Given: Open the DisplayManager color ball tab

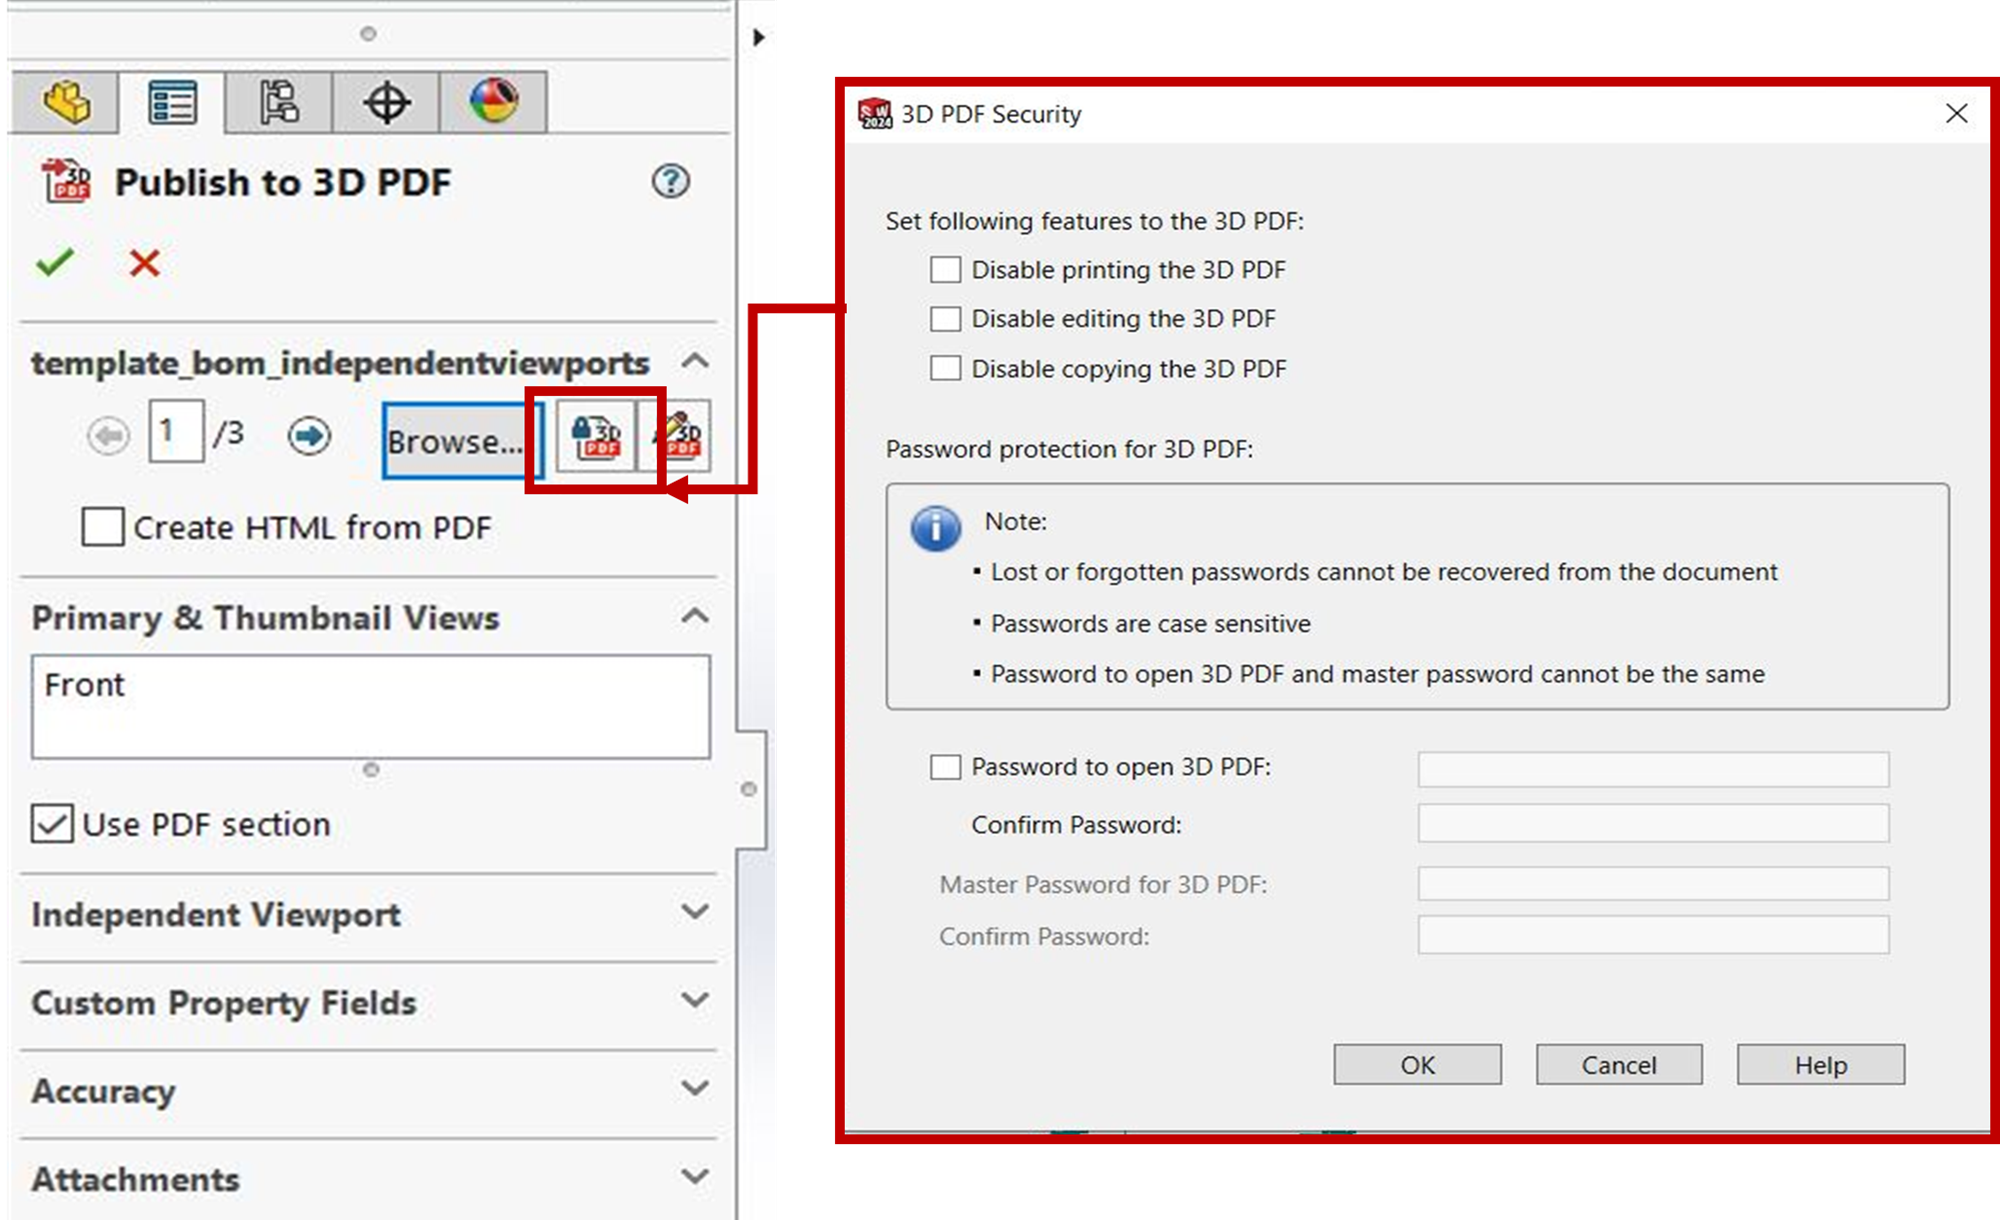Looking at the screenshot, I should tap(493, 102).
